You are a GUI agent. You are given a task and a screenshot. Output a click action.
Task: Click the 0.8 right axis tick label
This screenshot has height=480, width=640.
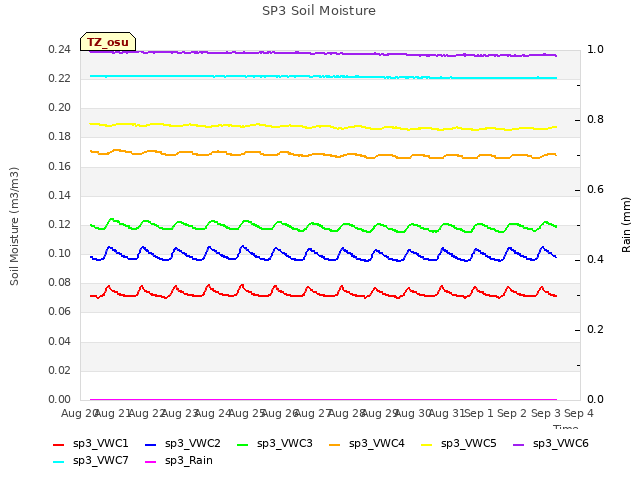[x=595, y=120]
